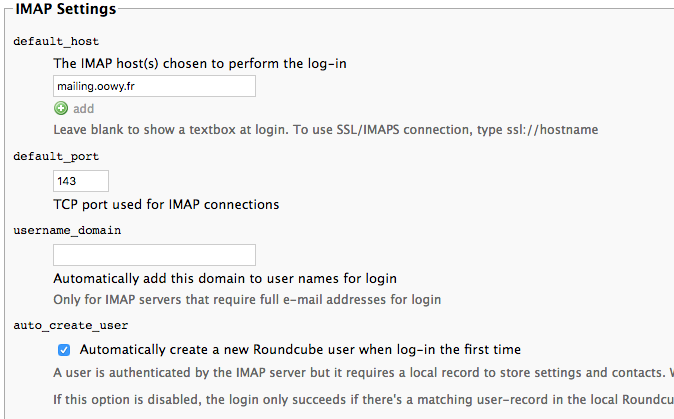Click "The IMAP host(s) chosen" description text

coord(200,63)
